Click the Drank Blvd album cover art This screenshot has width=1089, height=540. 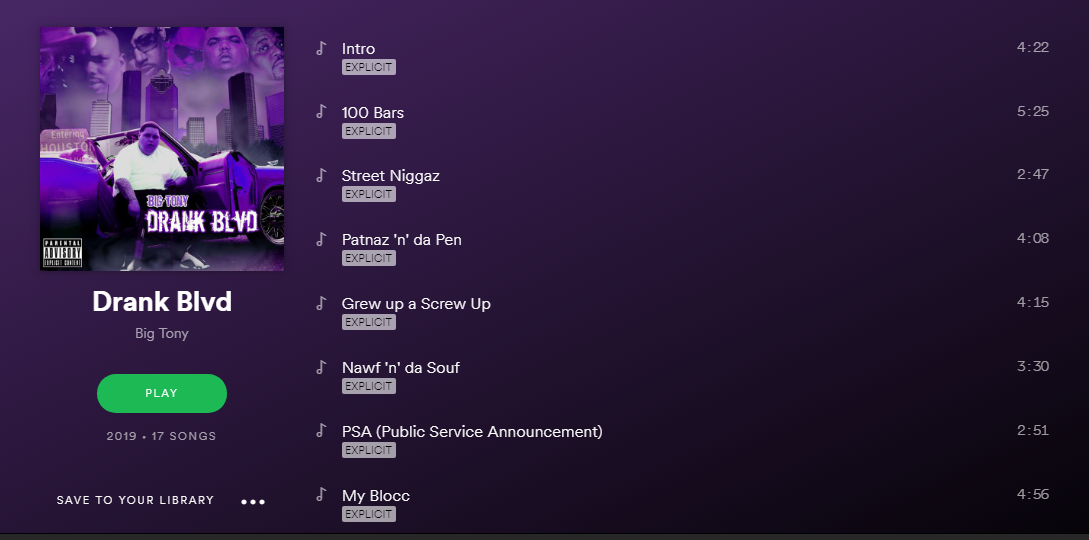coord(162,148)
